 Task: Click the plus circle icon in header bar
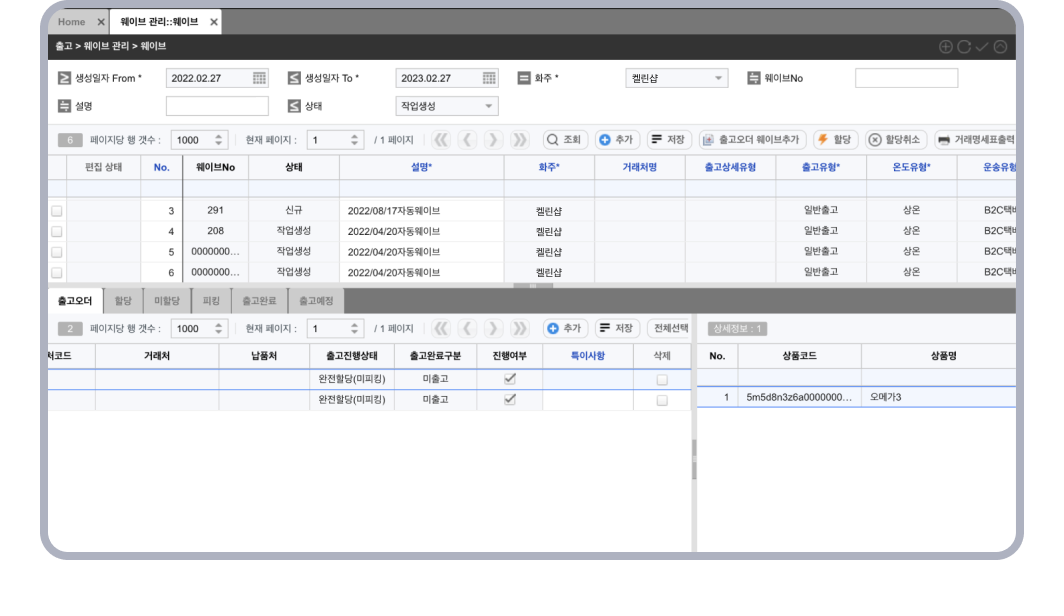[x=946, y=47]
